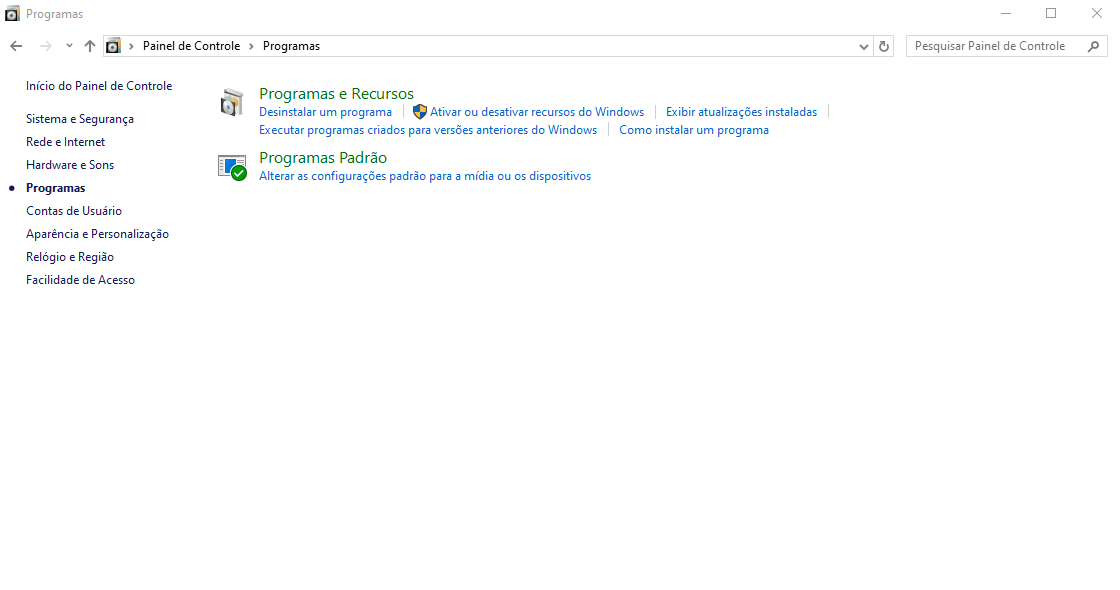Open Ativar ou desativar recursos do Windows
The height and width of the screenshot is (590, 1120).
536,112
